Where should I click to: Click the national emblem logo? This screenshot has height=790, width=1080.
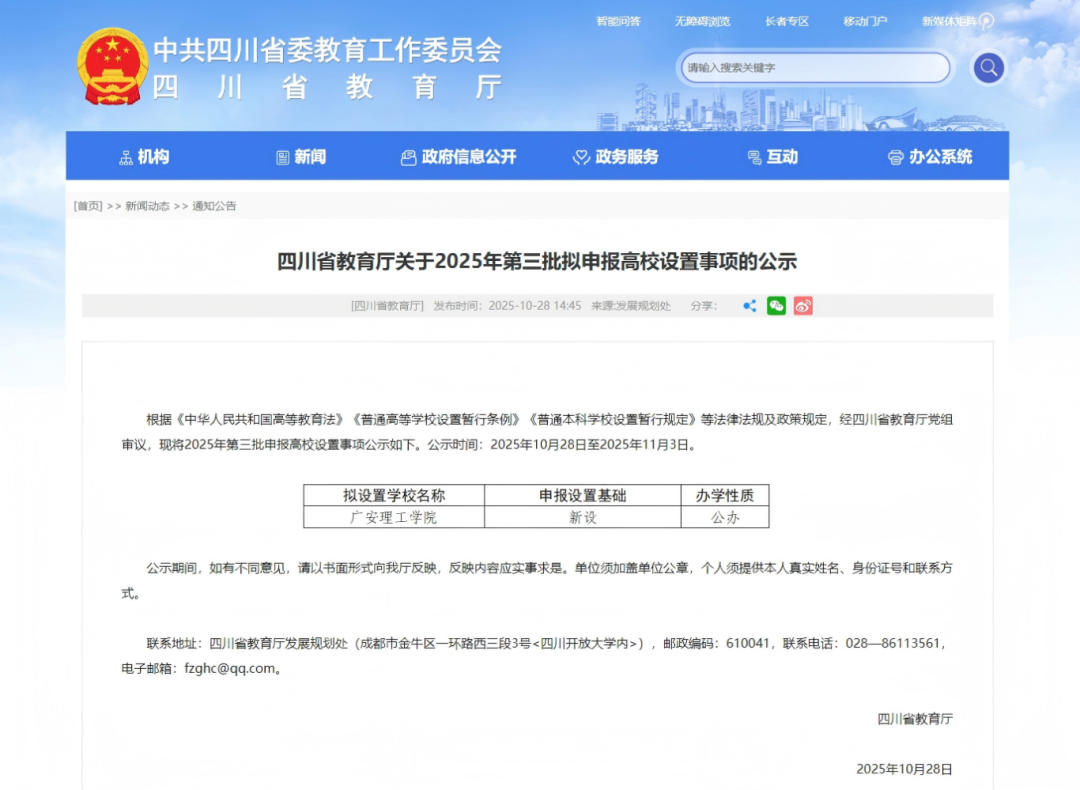point(112,67)
